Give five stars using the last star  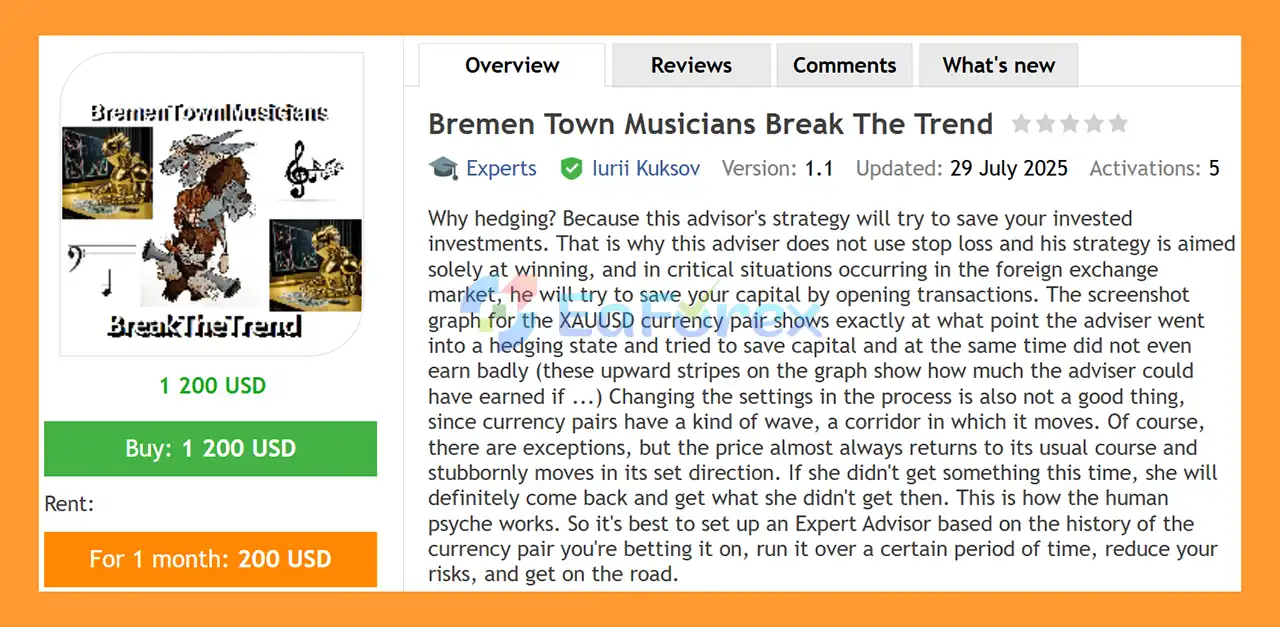click(x=1118, y=124)
